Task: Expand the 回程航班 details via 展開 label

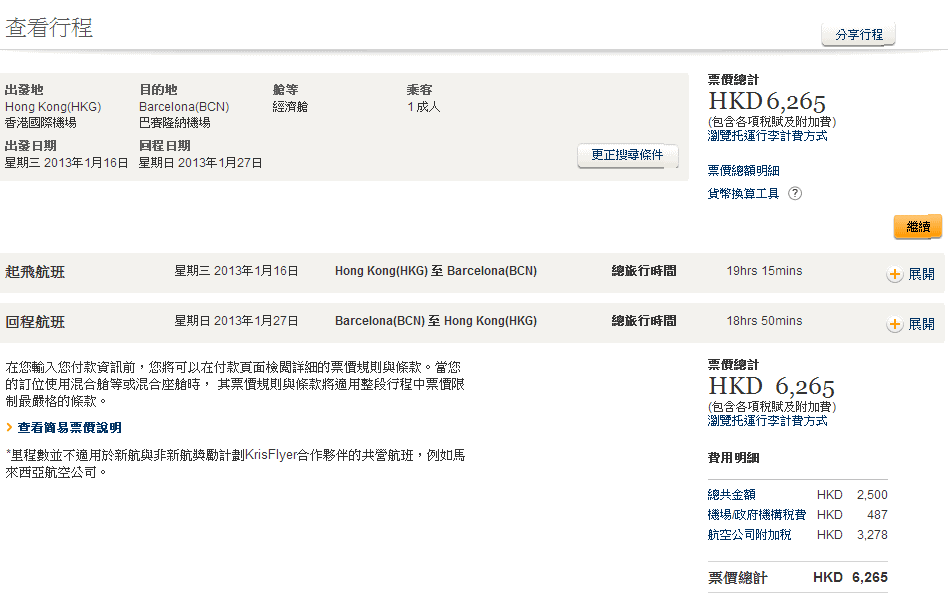Action: (921, 324)
